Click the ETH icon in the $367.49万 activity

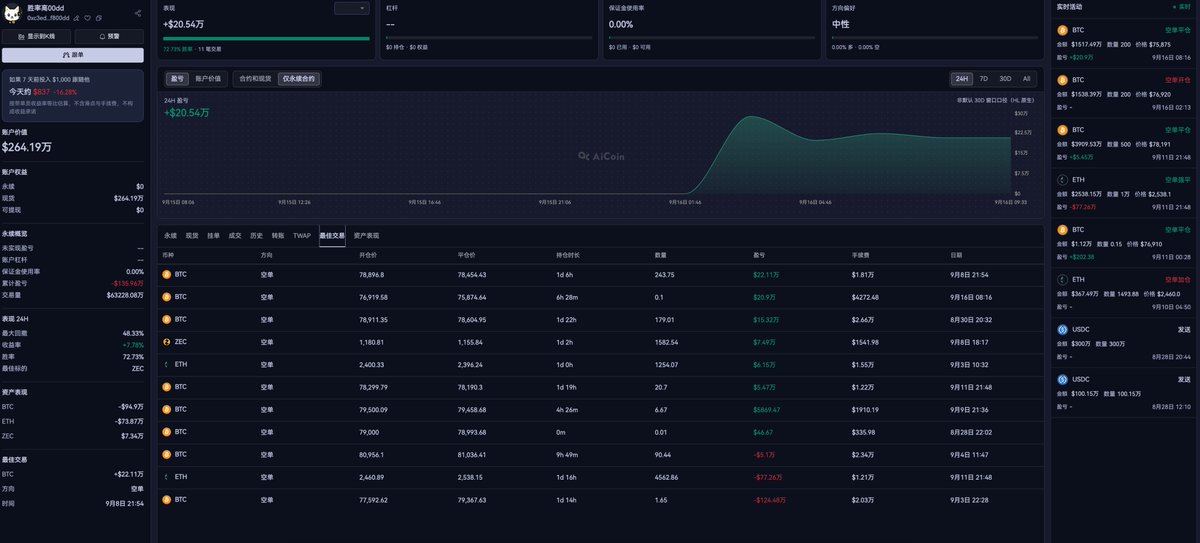pos(1063,279)
